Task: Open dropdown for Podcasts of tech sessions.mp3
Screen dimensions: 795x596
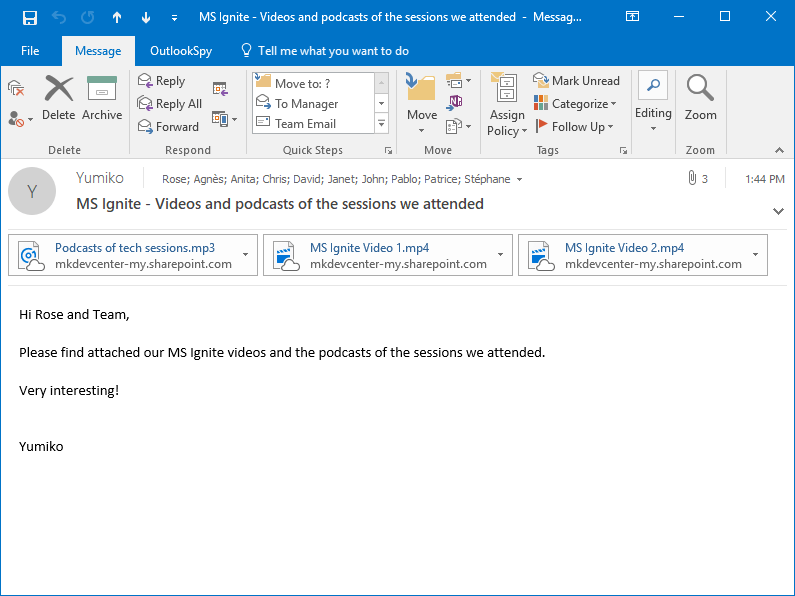Action: [245, 255]
